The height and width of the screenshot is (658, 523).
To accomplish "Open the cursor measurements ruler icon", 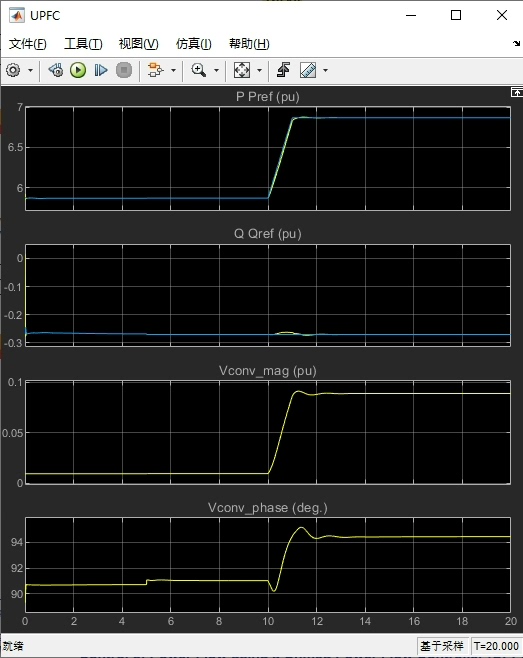I will pos(308,70).
